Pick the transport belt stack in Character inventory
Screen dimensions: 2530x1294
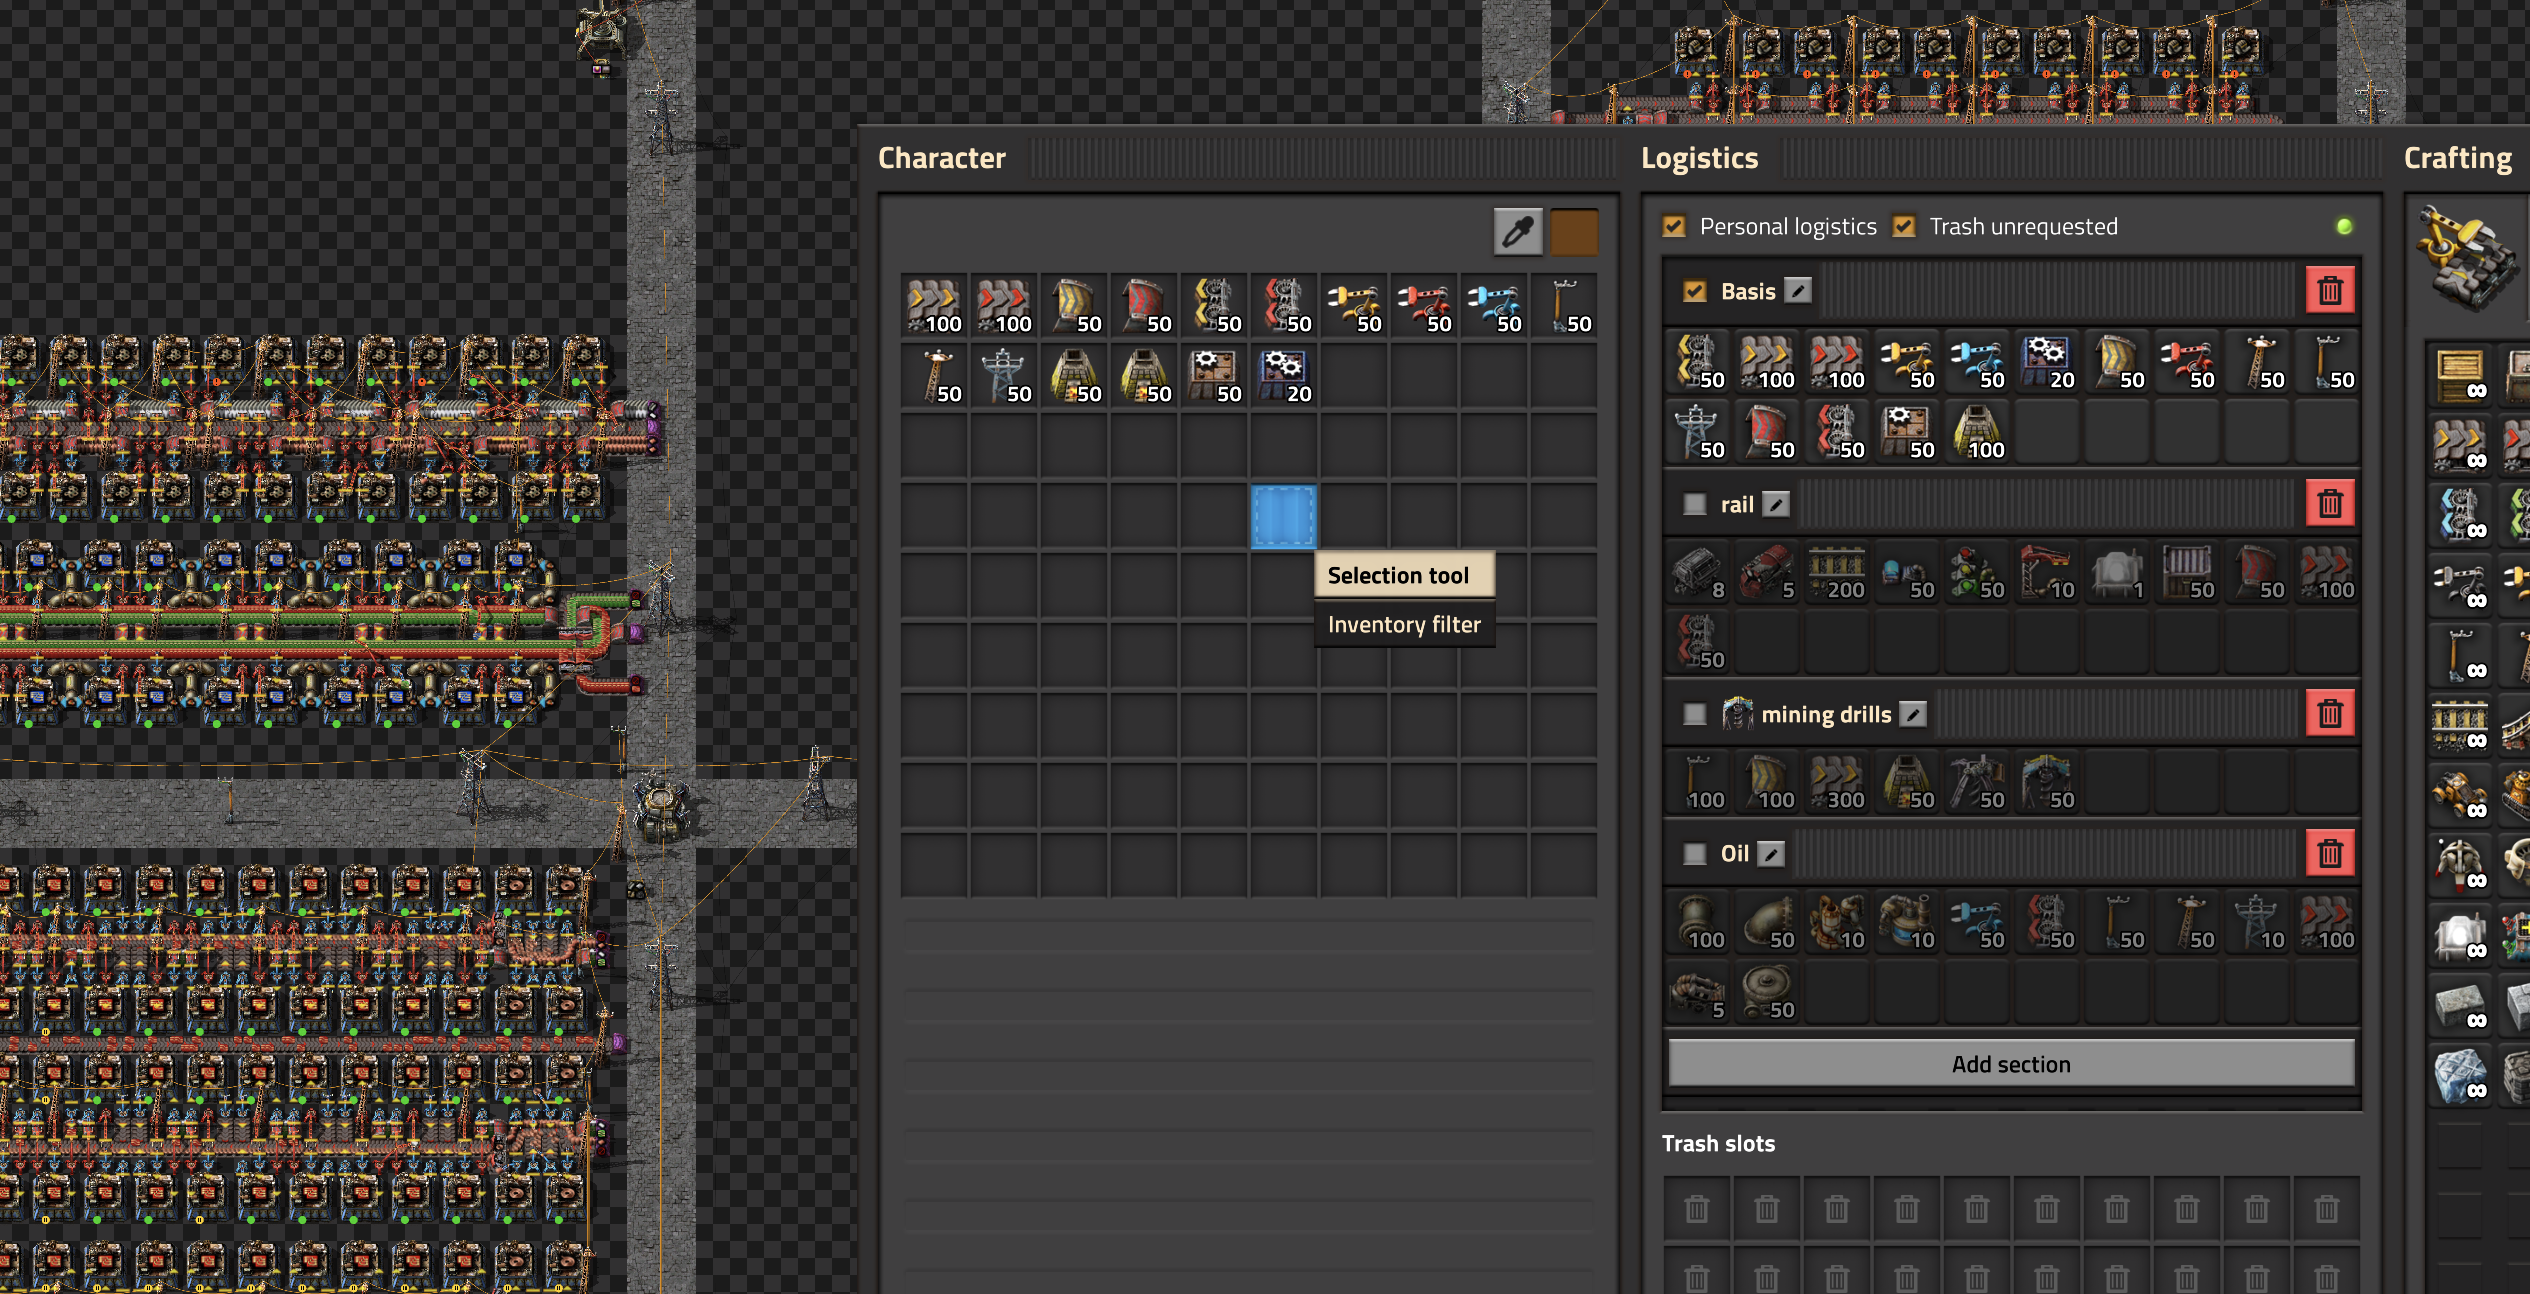(x=934, y=305)
